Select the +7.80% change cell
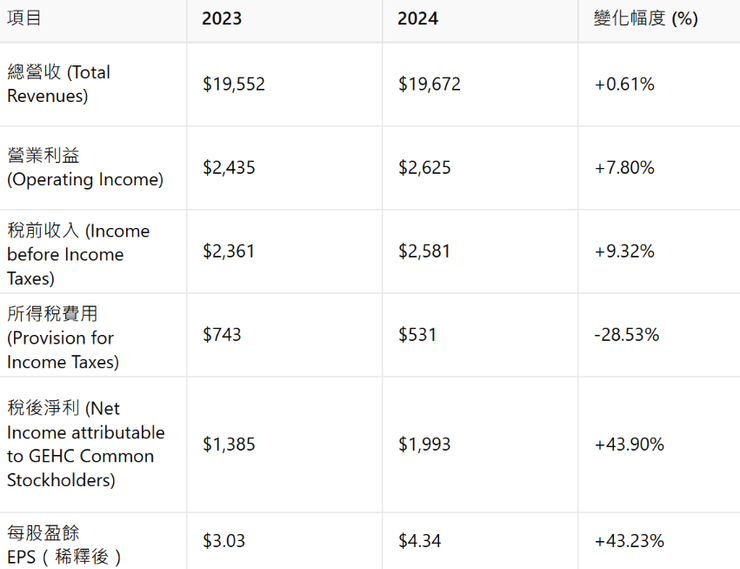This screenshot has width=740, height=569. click(624, 167)
